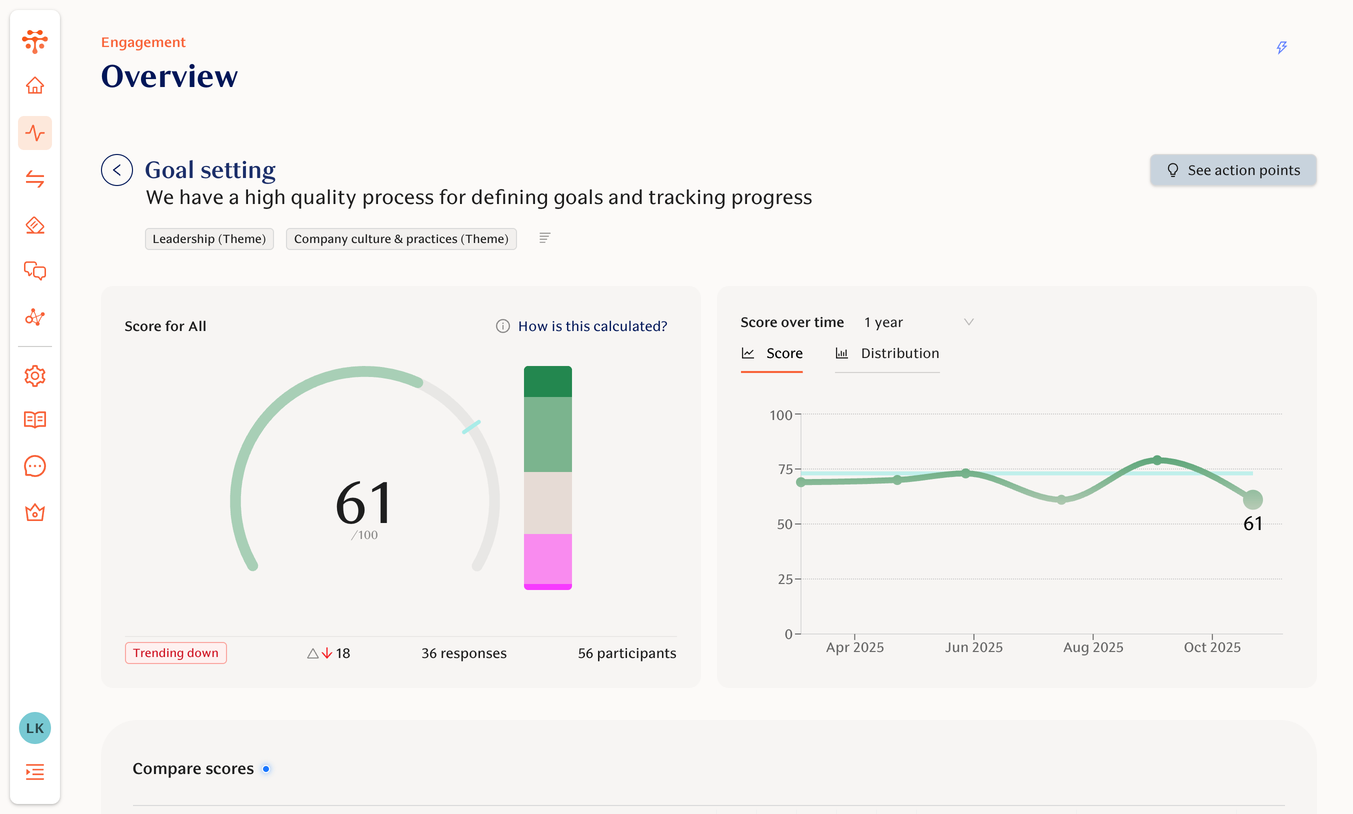
Task: Open the feedback exchange arrows icon
Action: point(35,179)
